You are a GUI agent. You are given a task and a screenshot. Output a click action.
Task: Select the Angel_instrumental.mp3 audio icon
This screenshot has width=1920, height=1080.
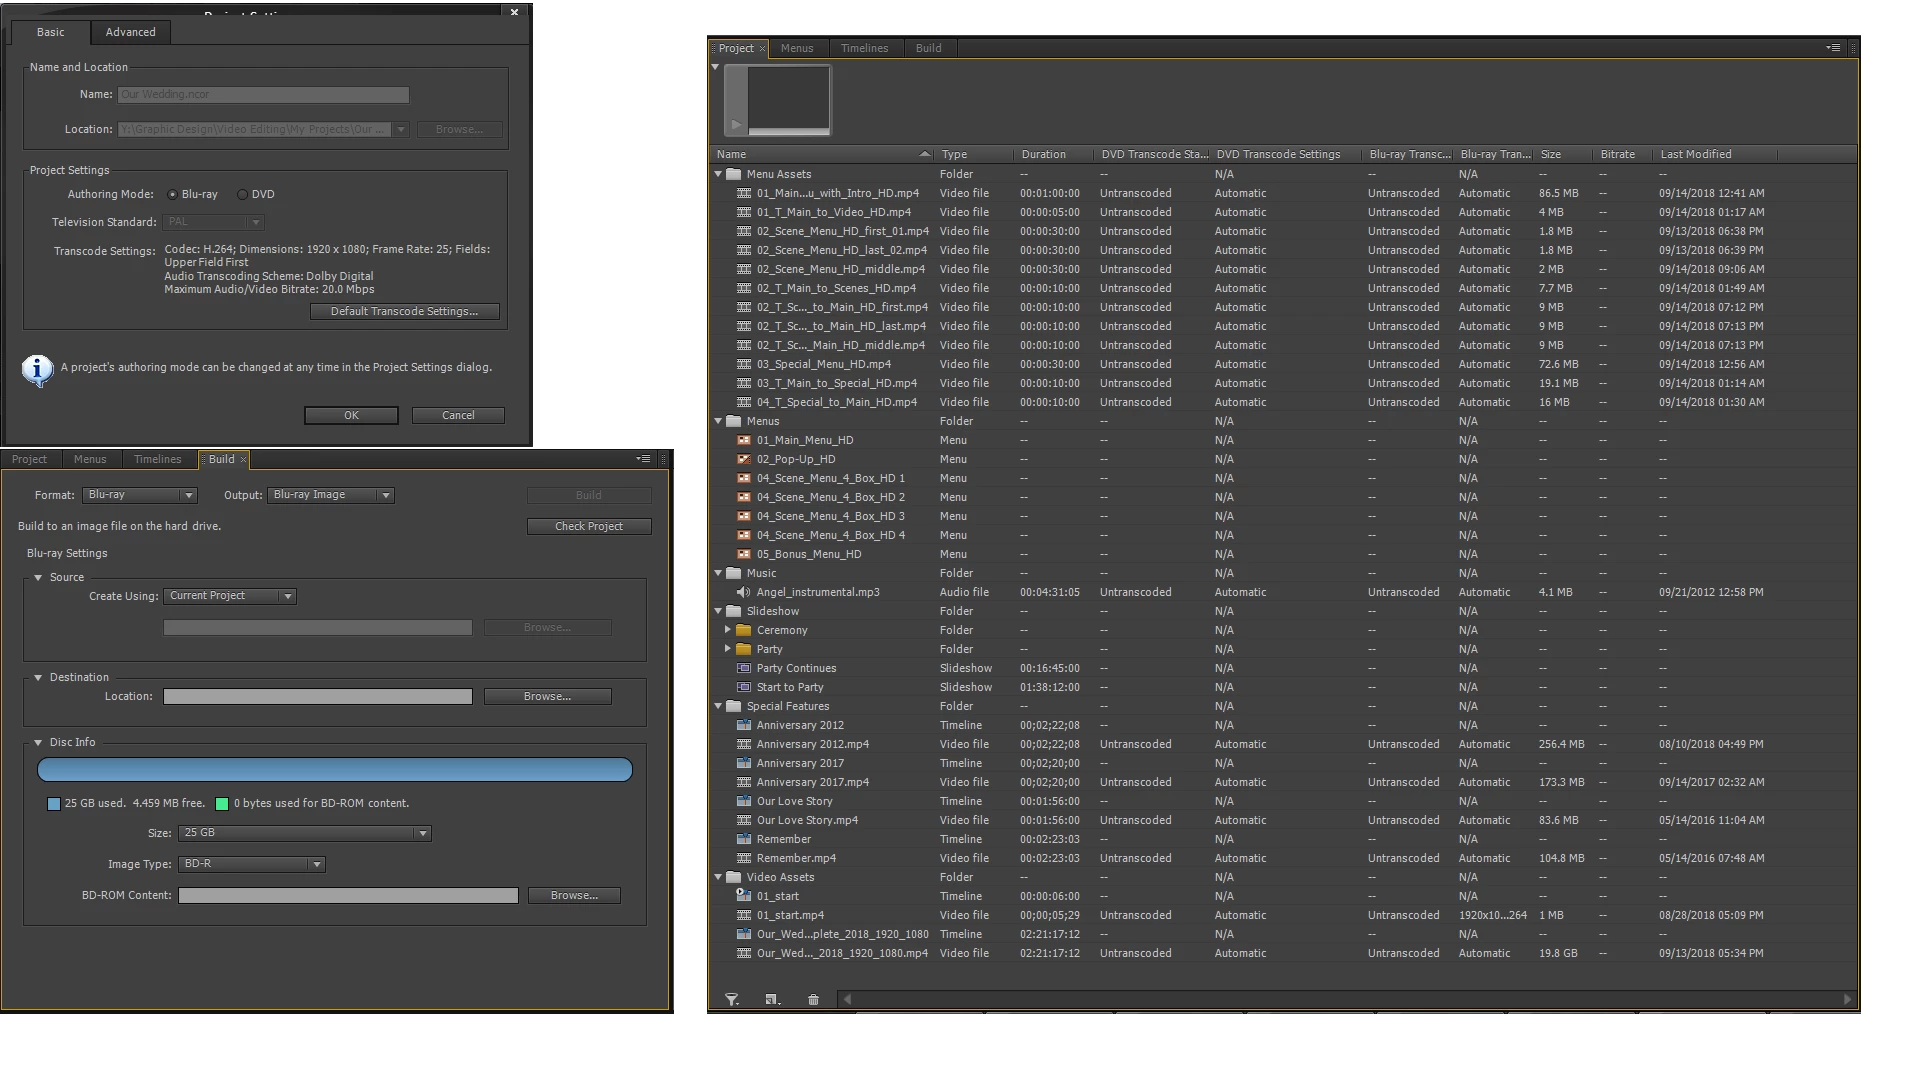pyautogui.click(x=743, y=592)
